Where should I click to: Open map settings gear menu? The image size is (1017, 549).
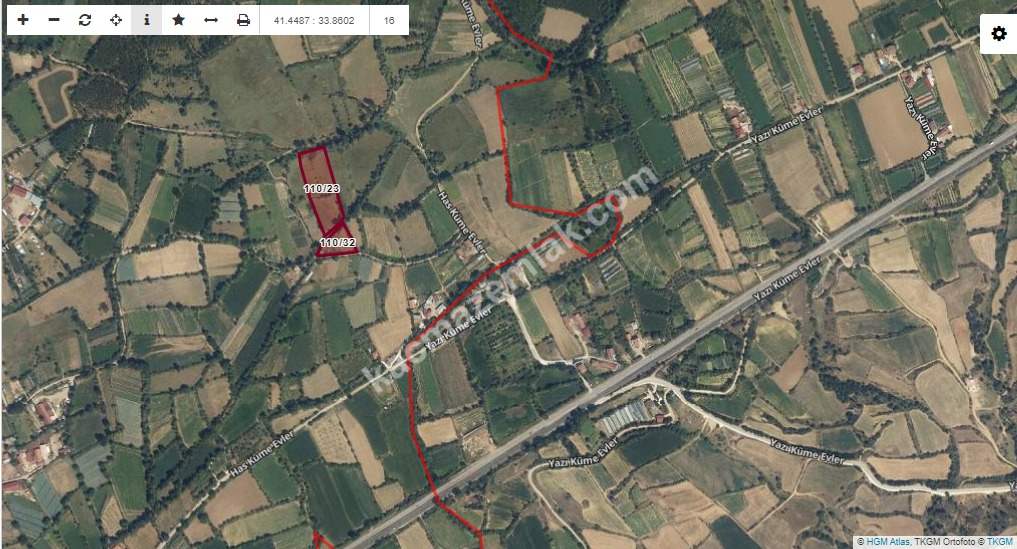coord(999,33)
